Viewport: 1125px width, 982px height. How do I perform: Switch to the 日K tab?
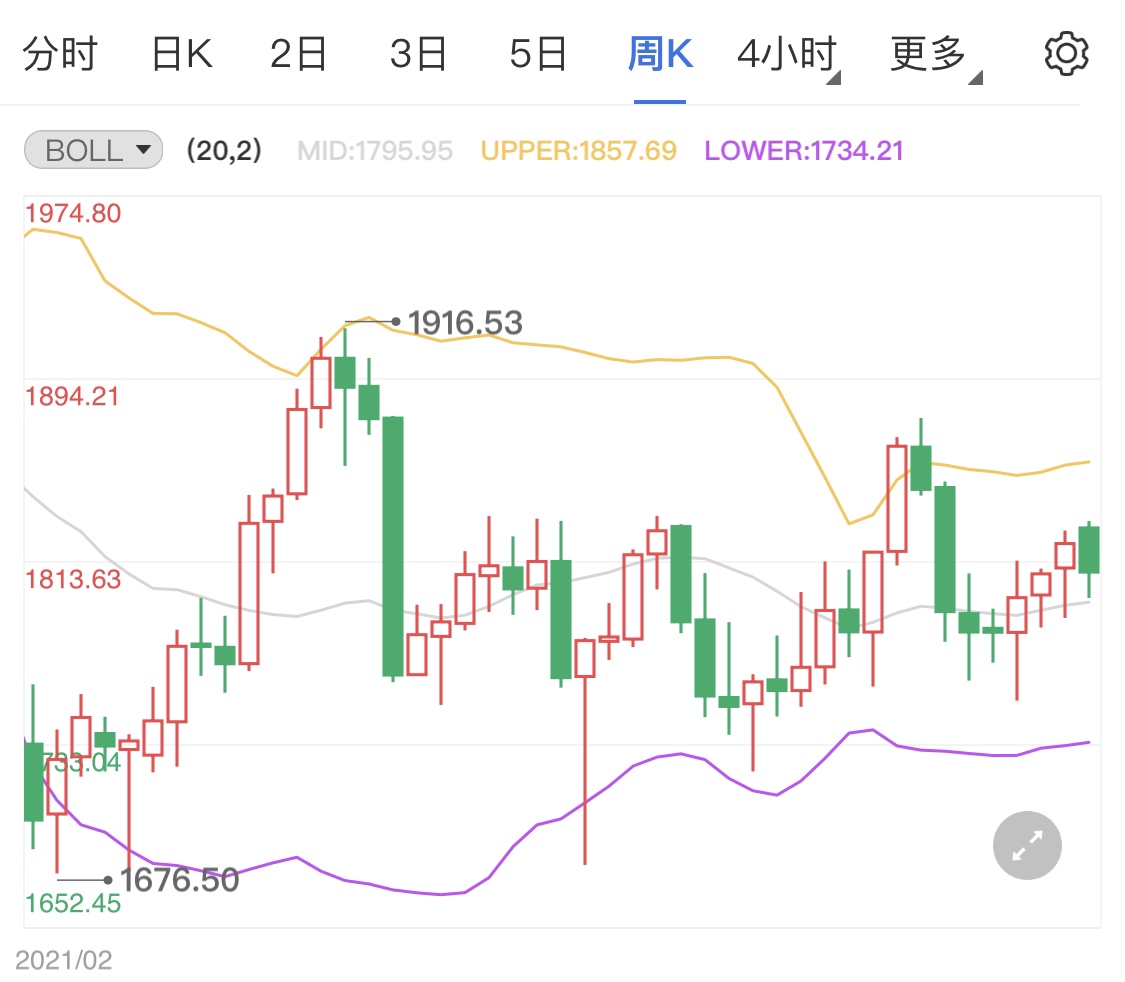182,54
